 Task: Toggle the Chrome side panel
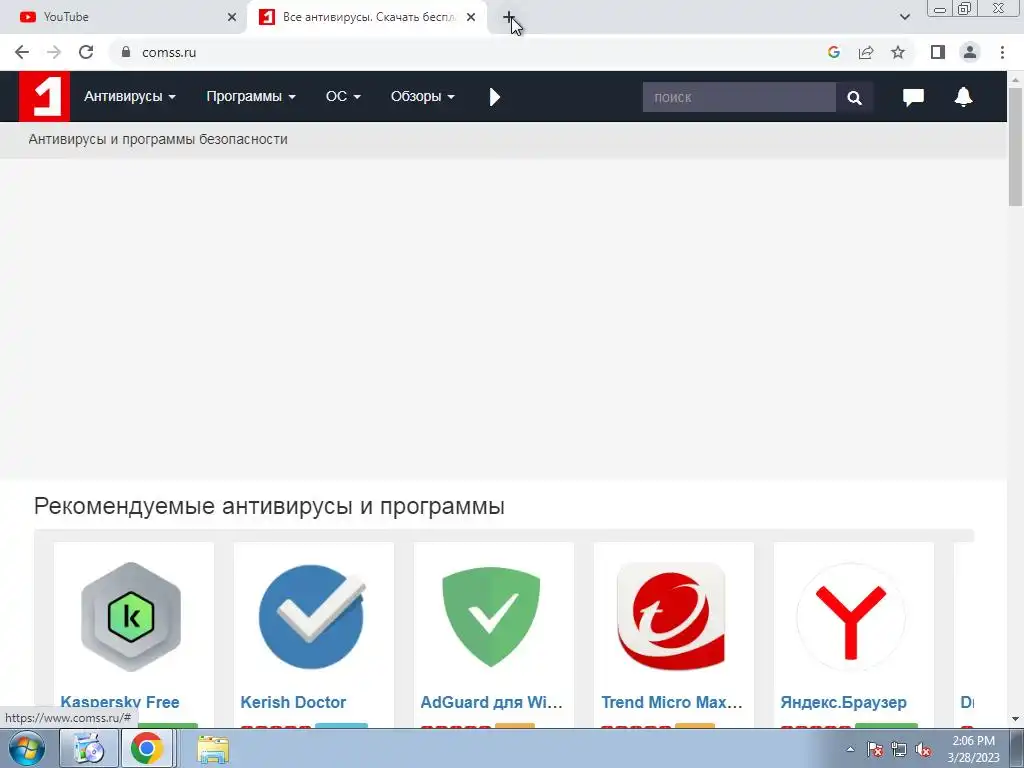(x=938, y=52)
